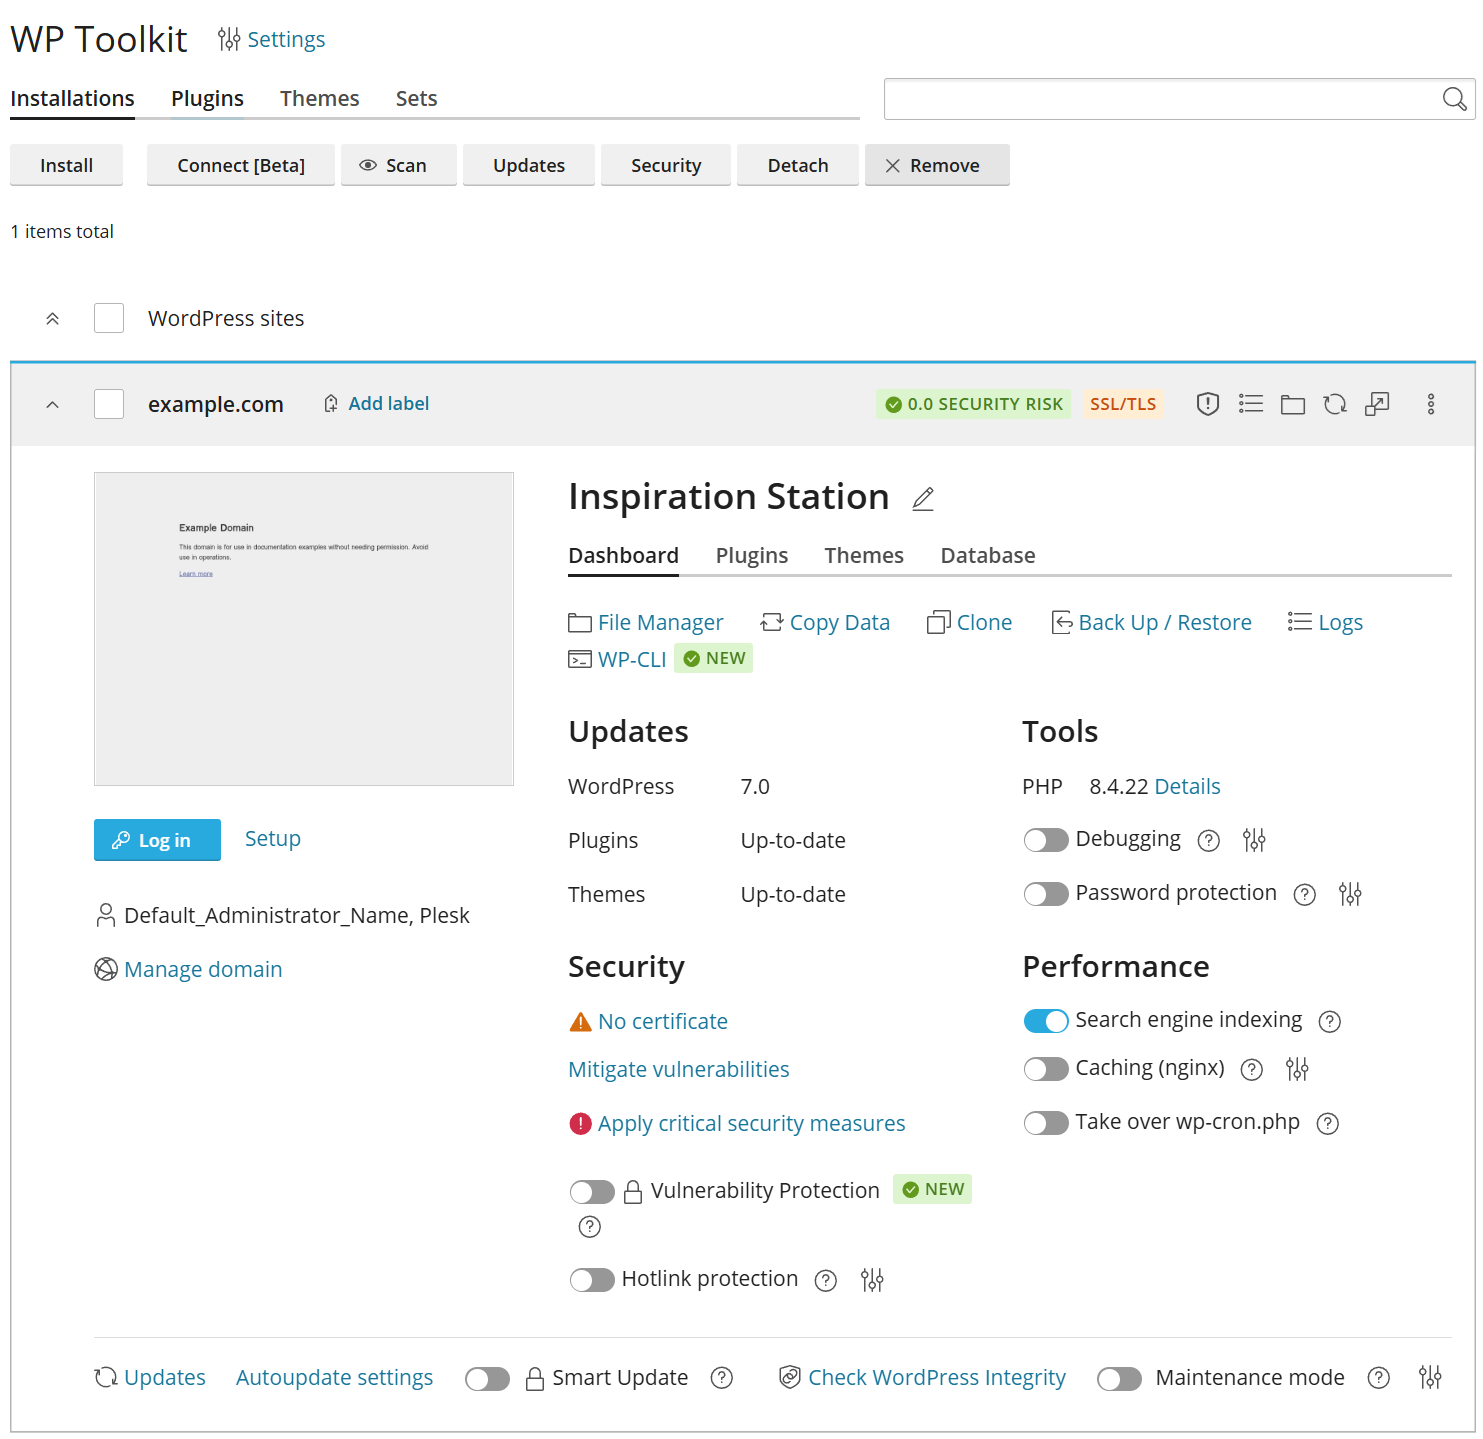Show help for Debugging option

click(x=1209, y=841)
